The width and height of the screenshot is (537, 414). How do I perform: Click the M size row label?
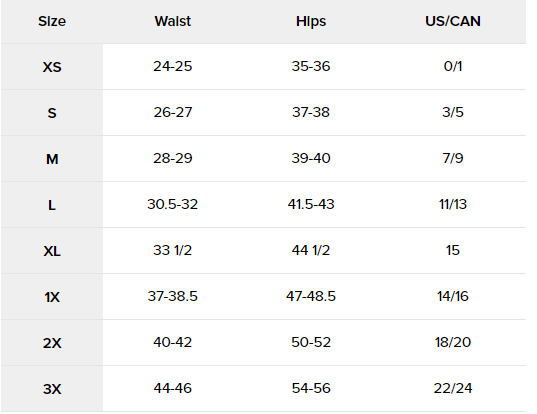pos(52,159)
